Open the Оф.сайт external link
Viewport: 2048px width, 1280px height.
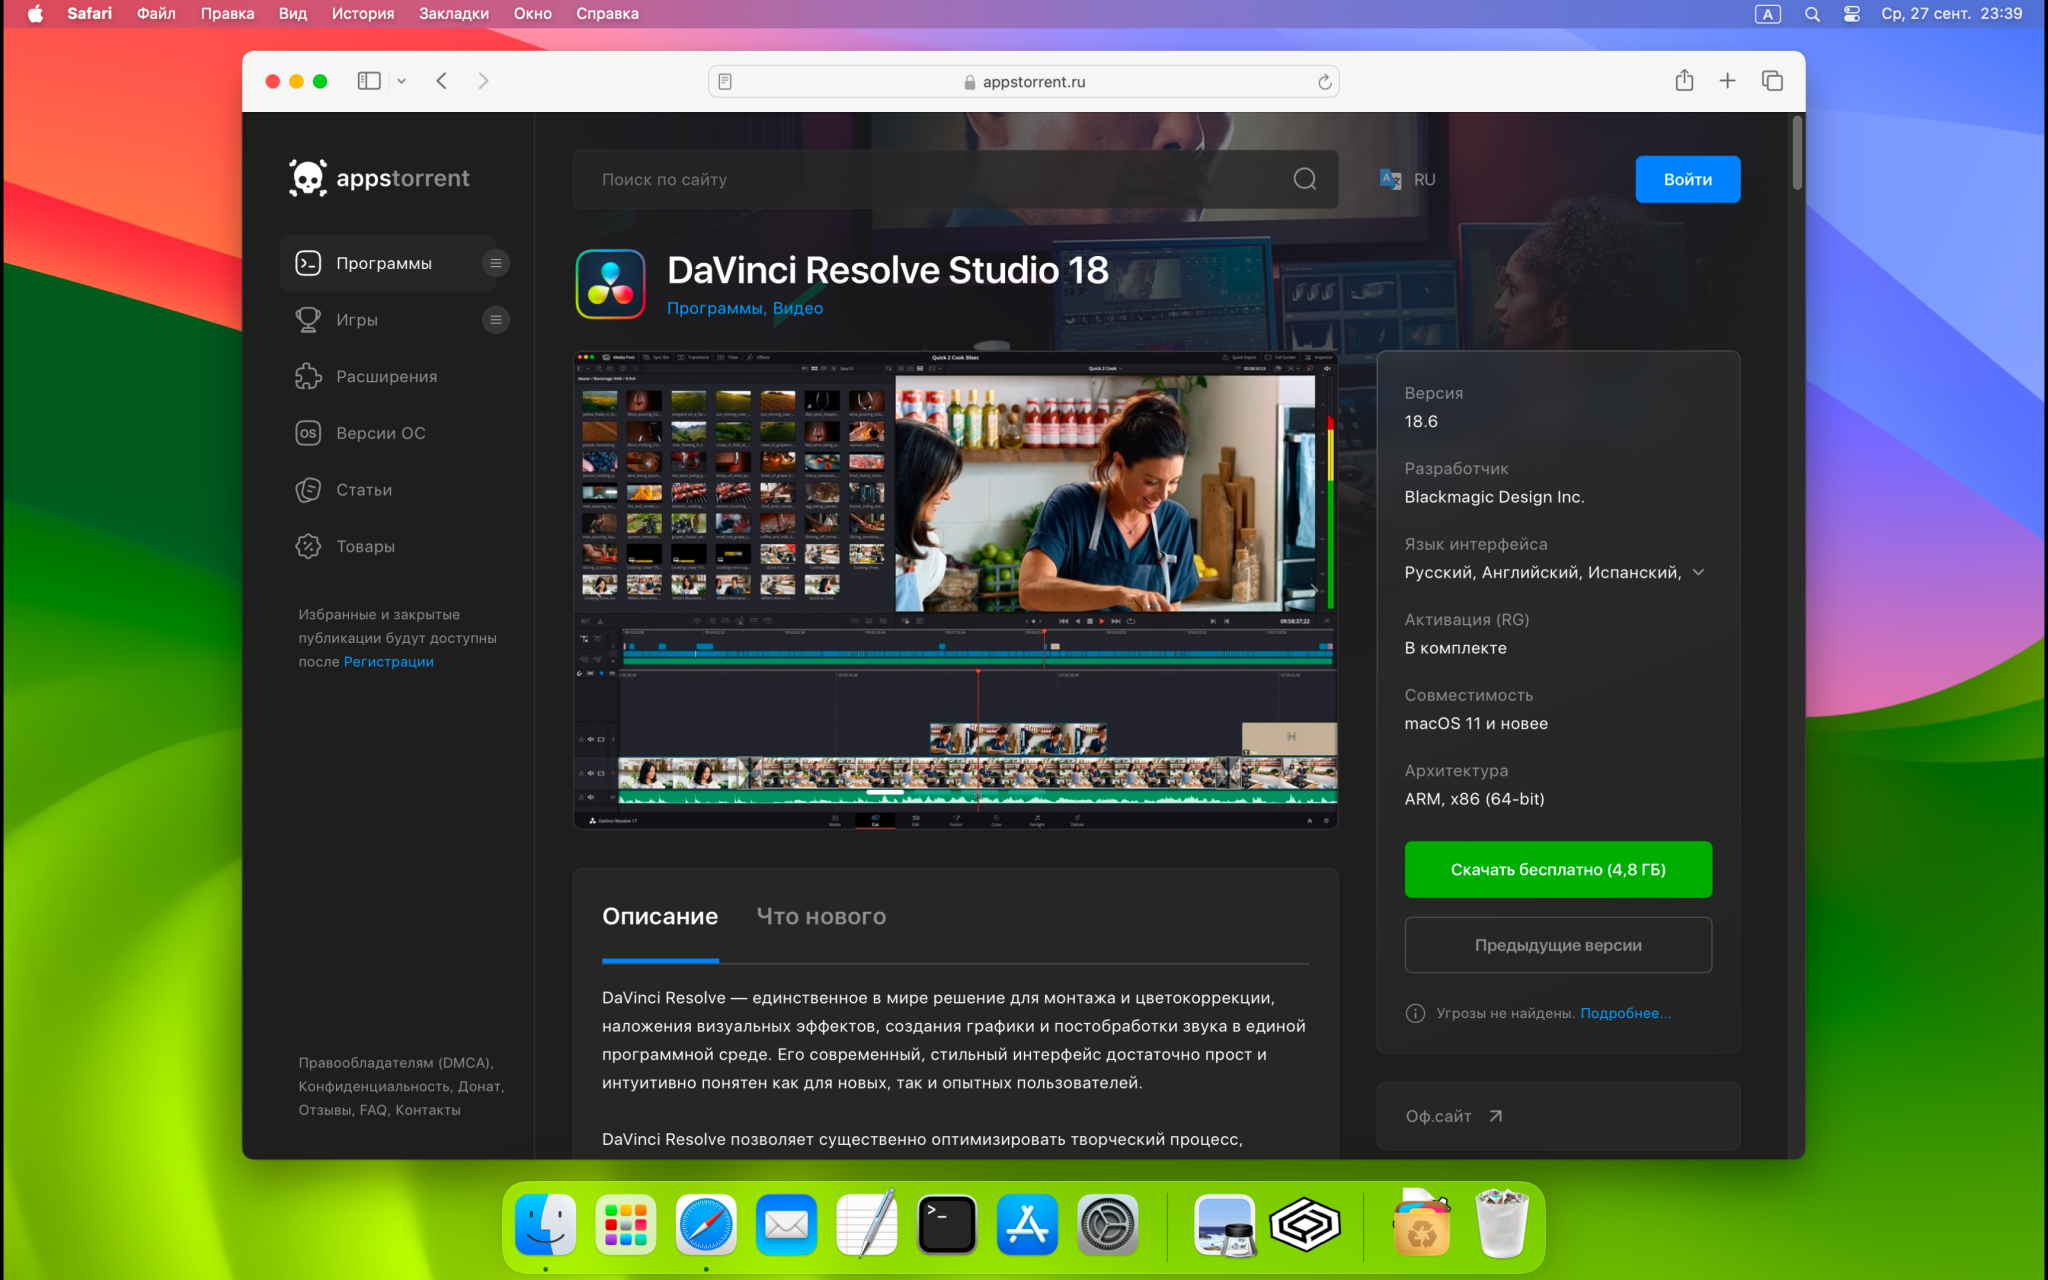[1454, 1116]
